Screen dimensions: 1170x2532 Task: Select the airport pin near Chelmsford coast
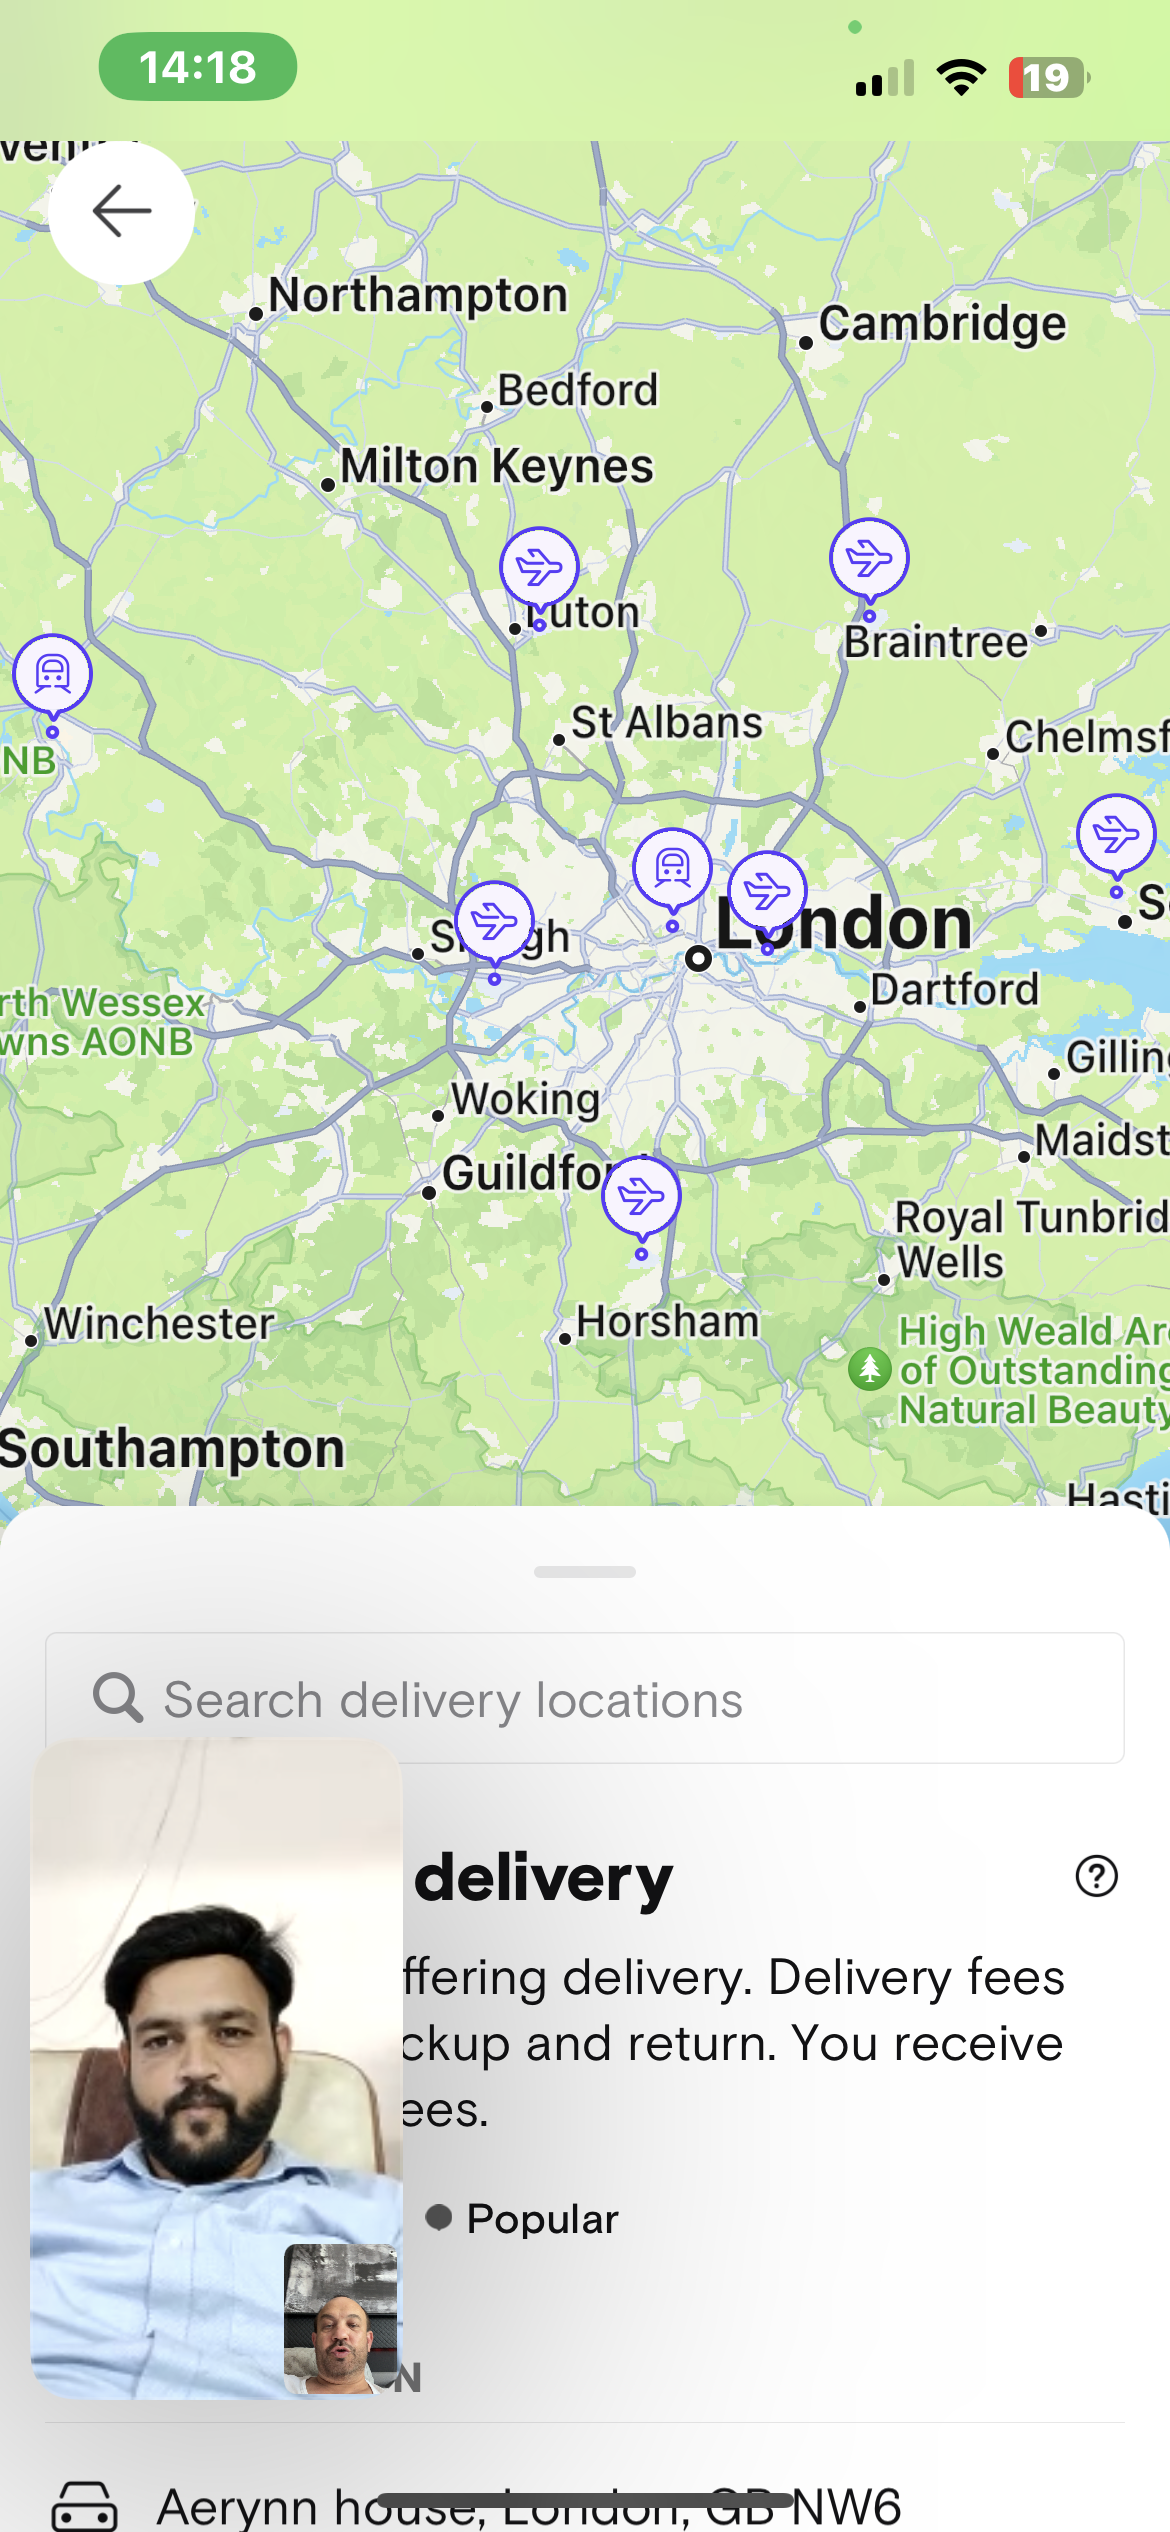1116,835
